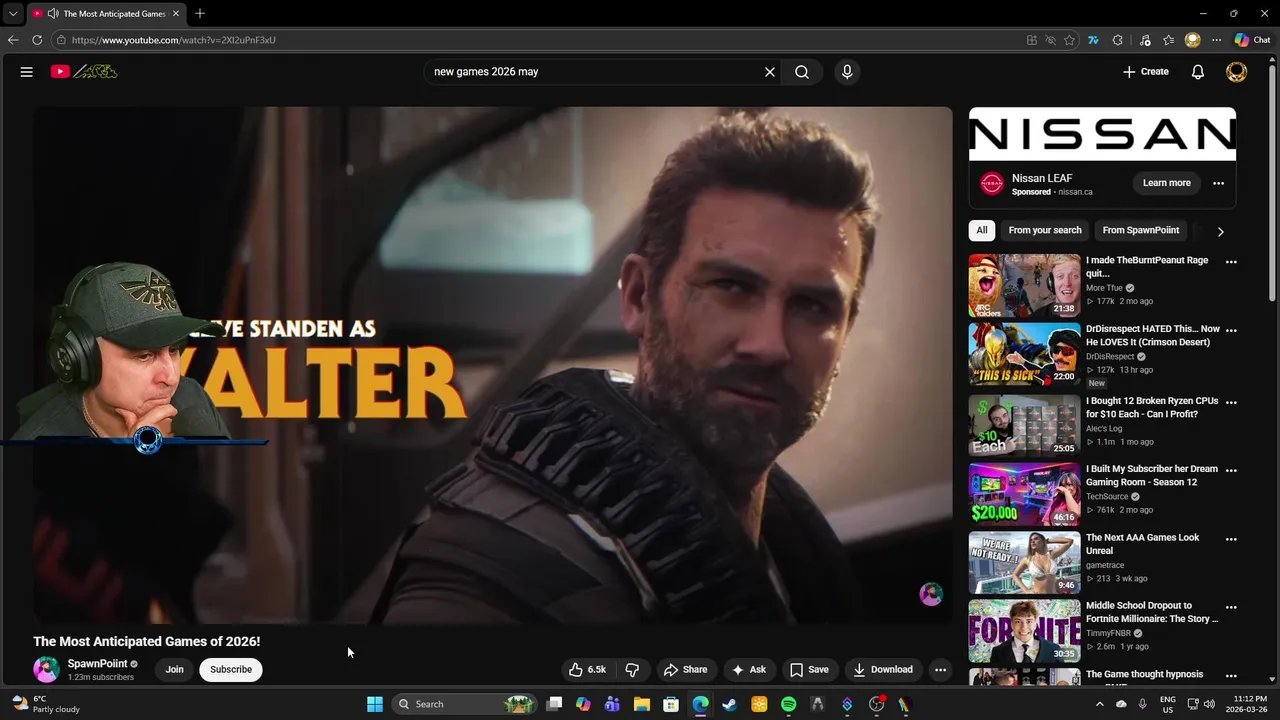Open more actions under the video
Screen dimensions: 1280x720
[x=940, y=670]
